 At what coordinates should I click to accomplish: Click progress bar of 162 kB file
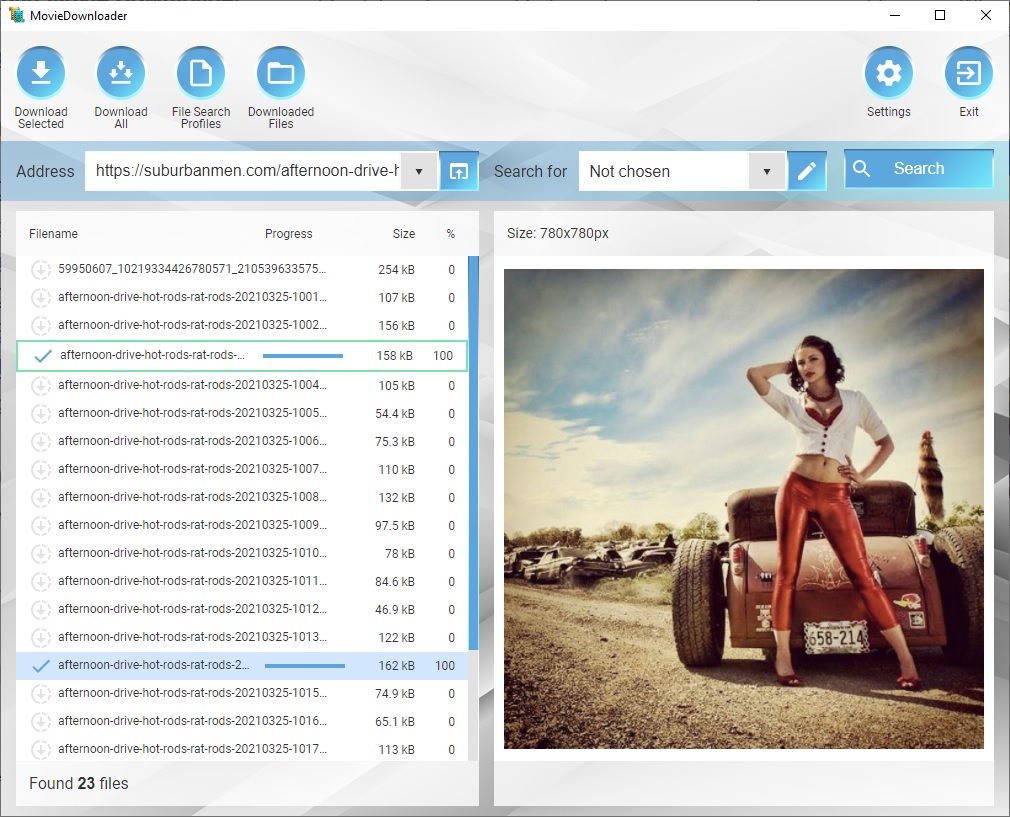(305, 666)
